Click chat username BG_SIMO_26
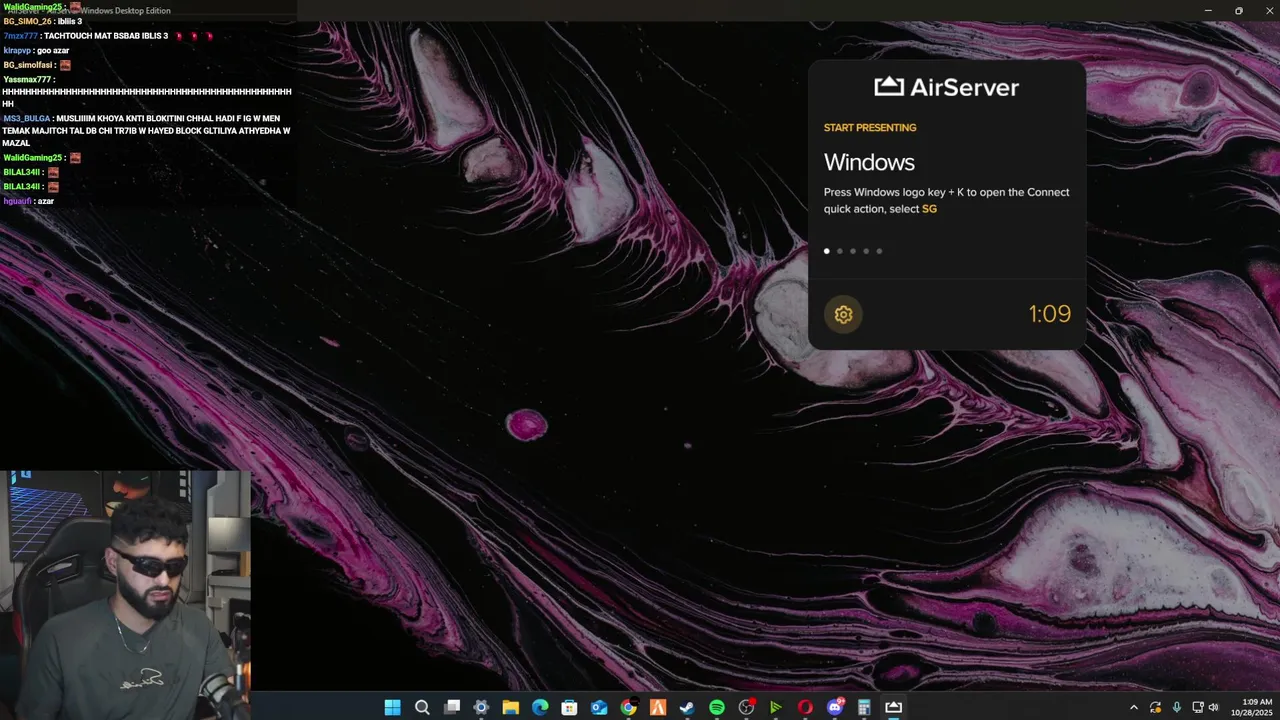This screenshot has height=720, width=1280. pos(27,21)
